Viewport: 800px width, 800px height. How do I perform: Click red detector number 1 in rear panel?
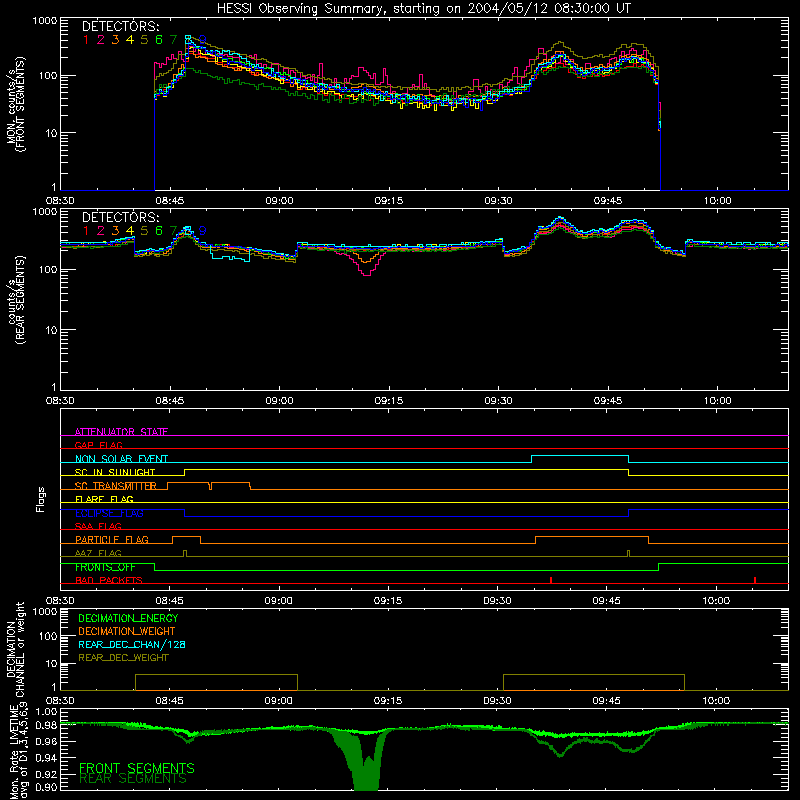tap(86, 231)
